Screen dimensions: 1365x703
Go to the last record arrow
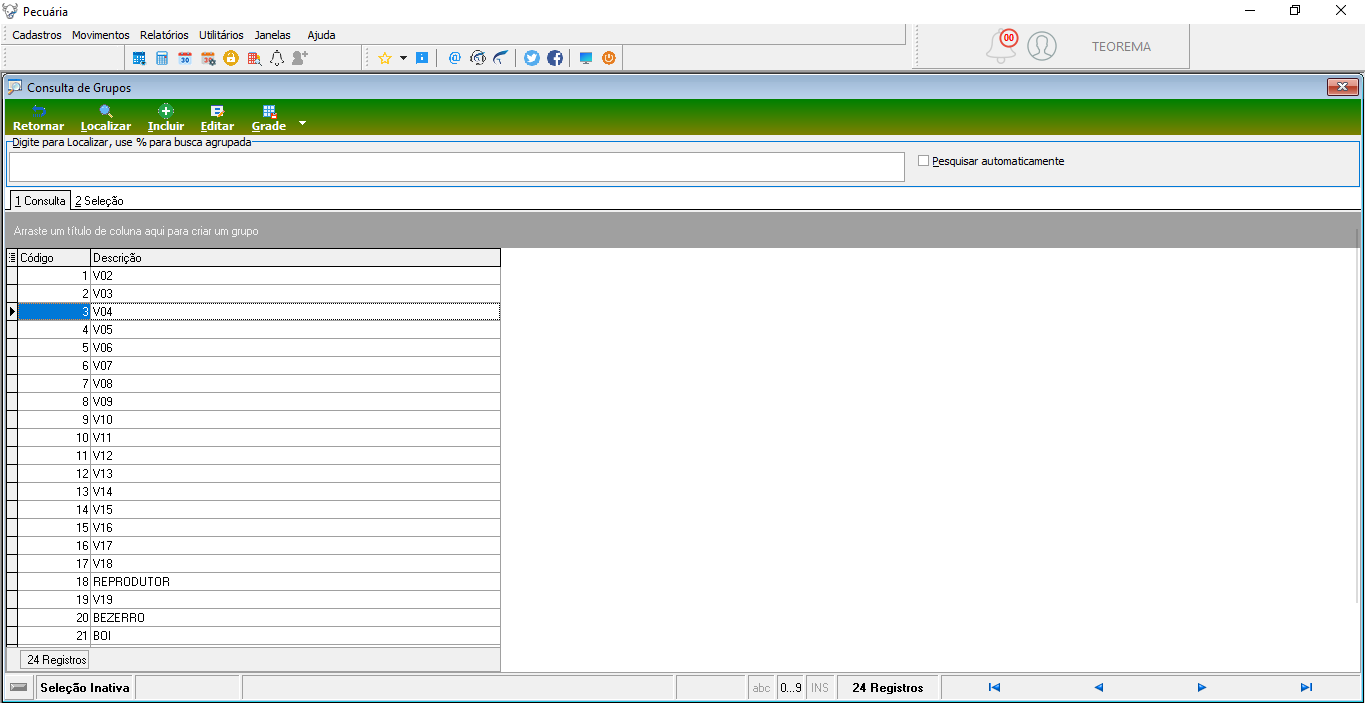point(1306,687)
